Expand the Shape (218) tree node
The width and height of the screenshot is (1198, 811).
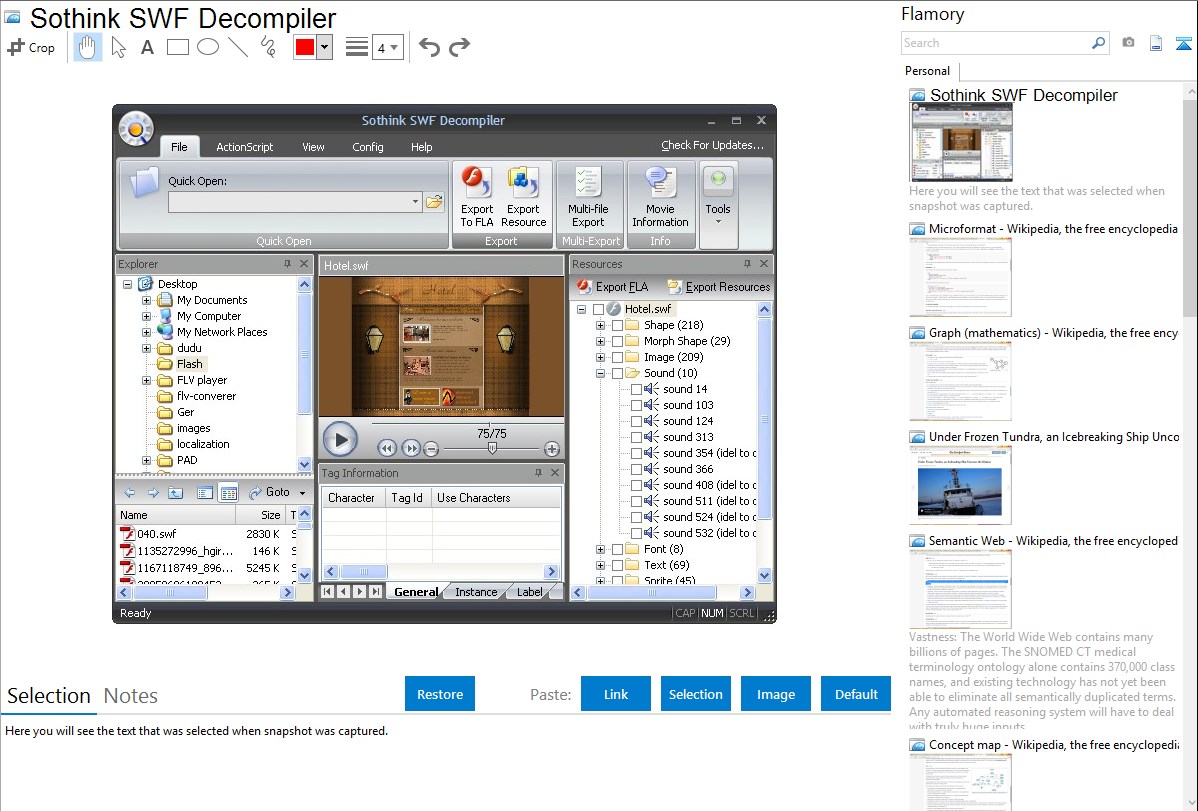(x=600, y=326)
